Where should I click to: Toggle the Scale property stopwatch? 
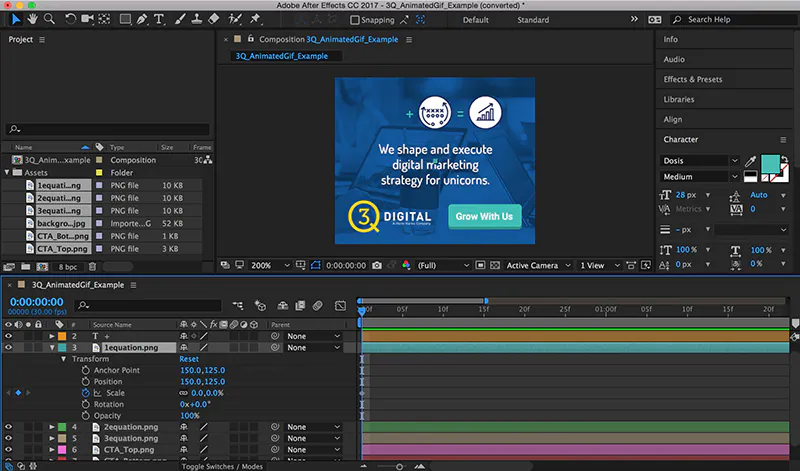tap(86, 393)
